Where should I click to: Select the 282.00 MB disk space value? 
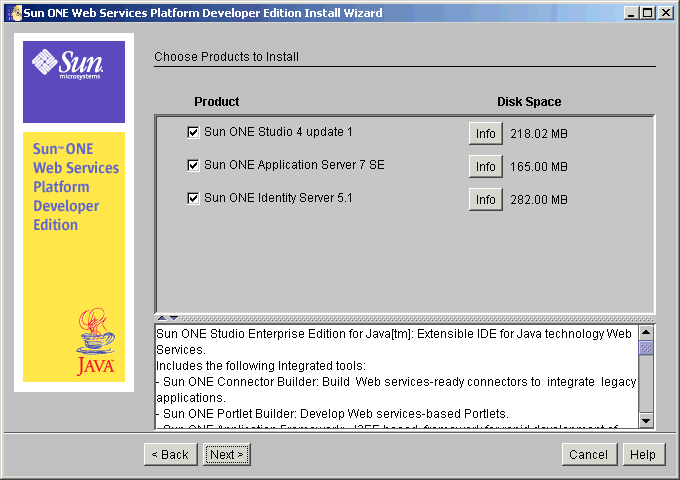(x=539, y=199)
